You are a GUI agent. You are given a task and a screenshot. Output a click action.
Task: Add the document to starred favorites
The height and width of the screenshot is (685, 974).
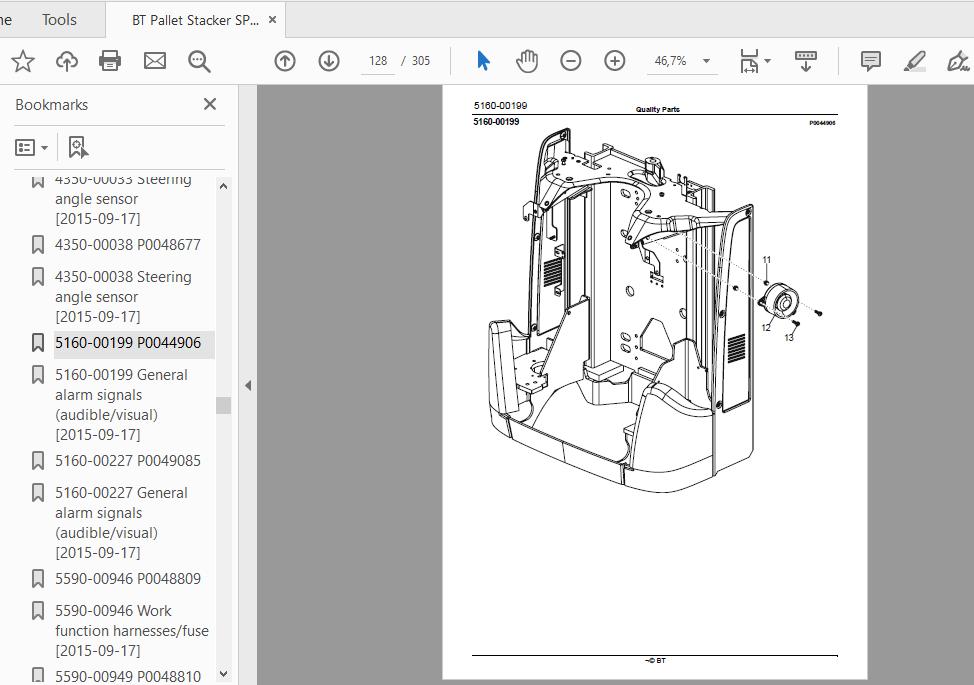pos(23,61)
